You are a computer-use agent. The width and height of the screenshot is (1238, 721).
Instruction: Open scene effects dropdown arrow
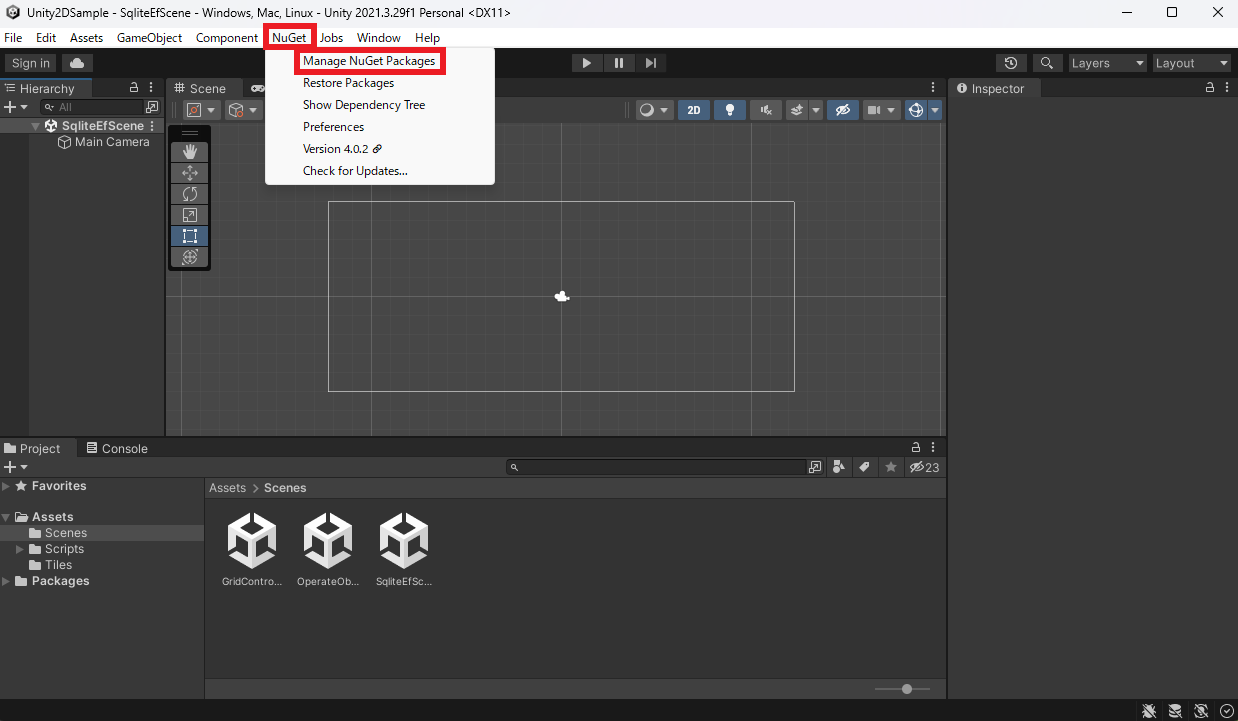816,110
